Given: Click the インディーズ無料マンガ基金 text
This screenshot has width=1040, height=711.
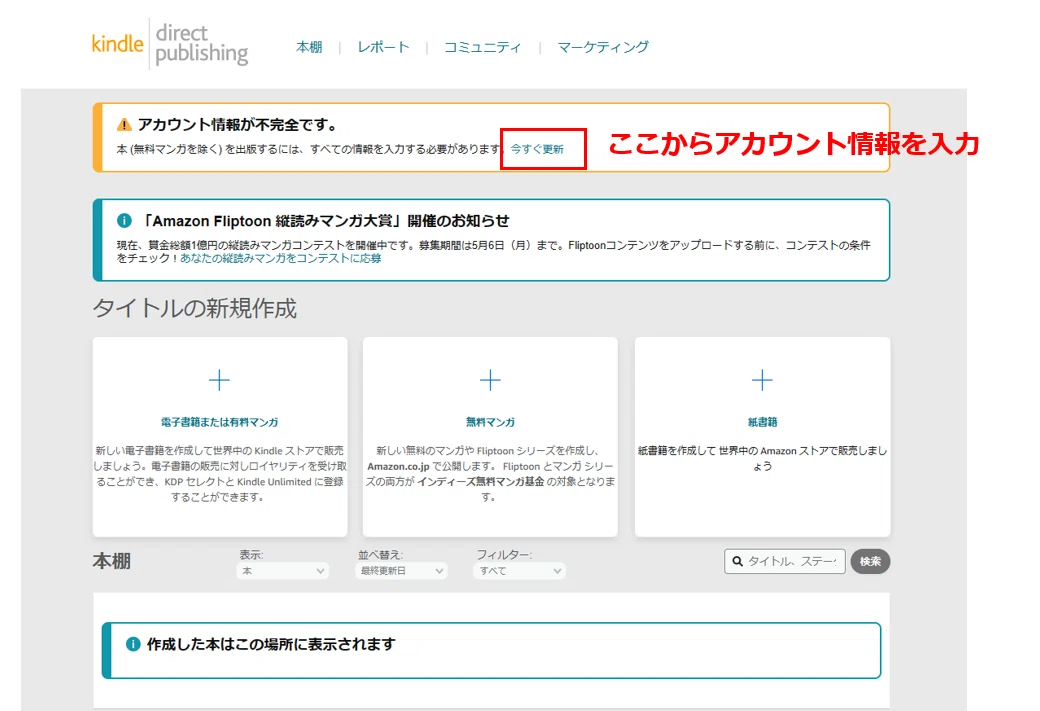Looking at the screenshot, I should (481, 482).
